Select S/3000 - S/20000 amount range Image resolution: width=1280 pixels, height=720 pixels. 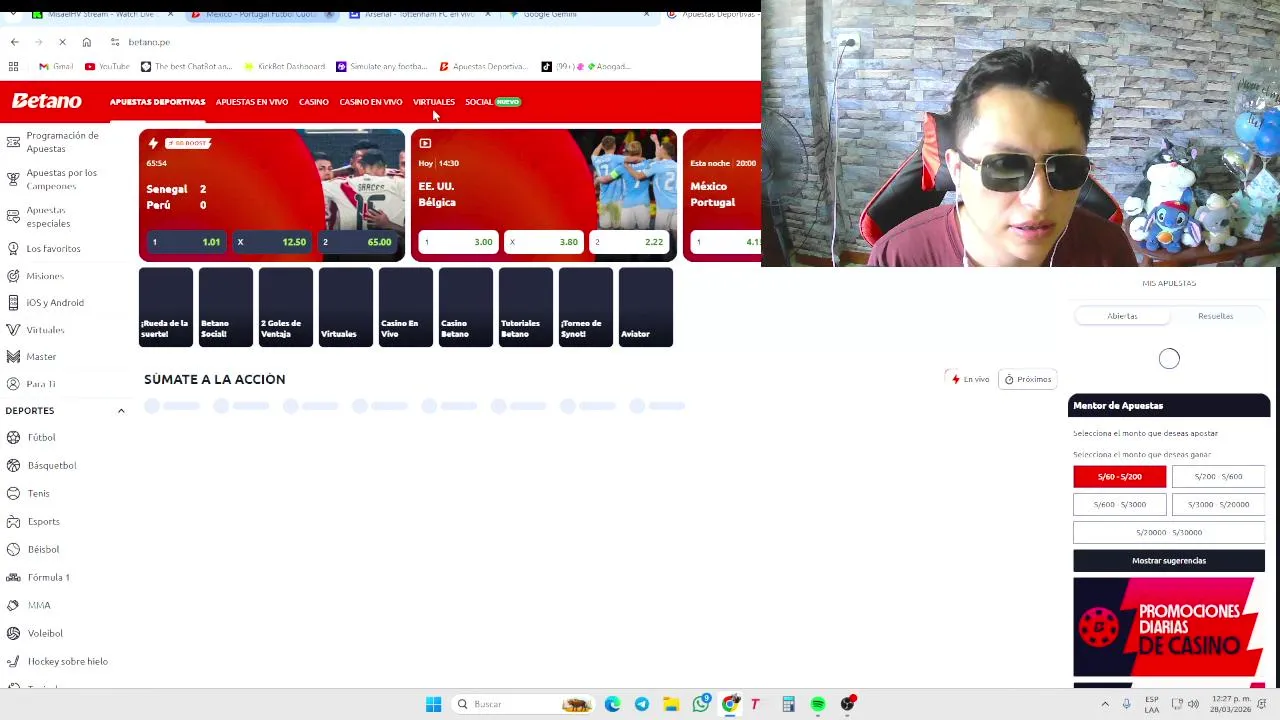tap(1218, 504)
